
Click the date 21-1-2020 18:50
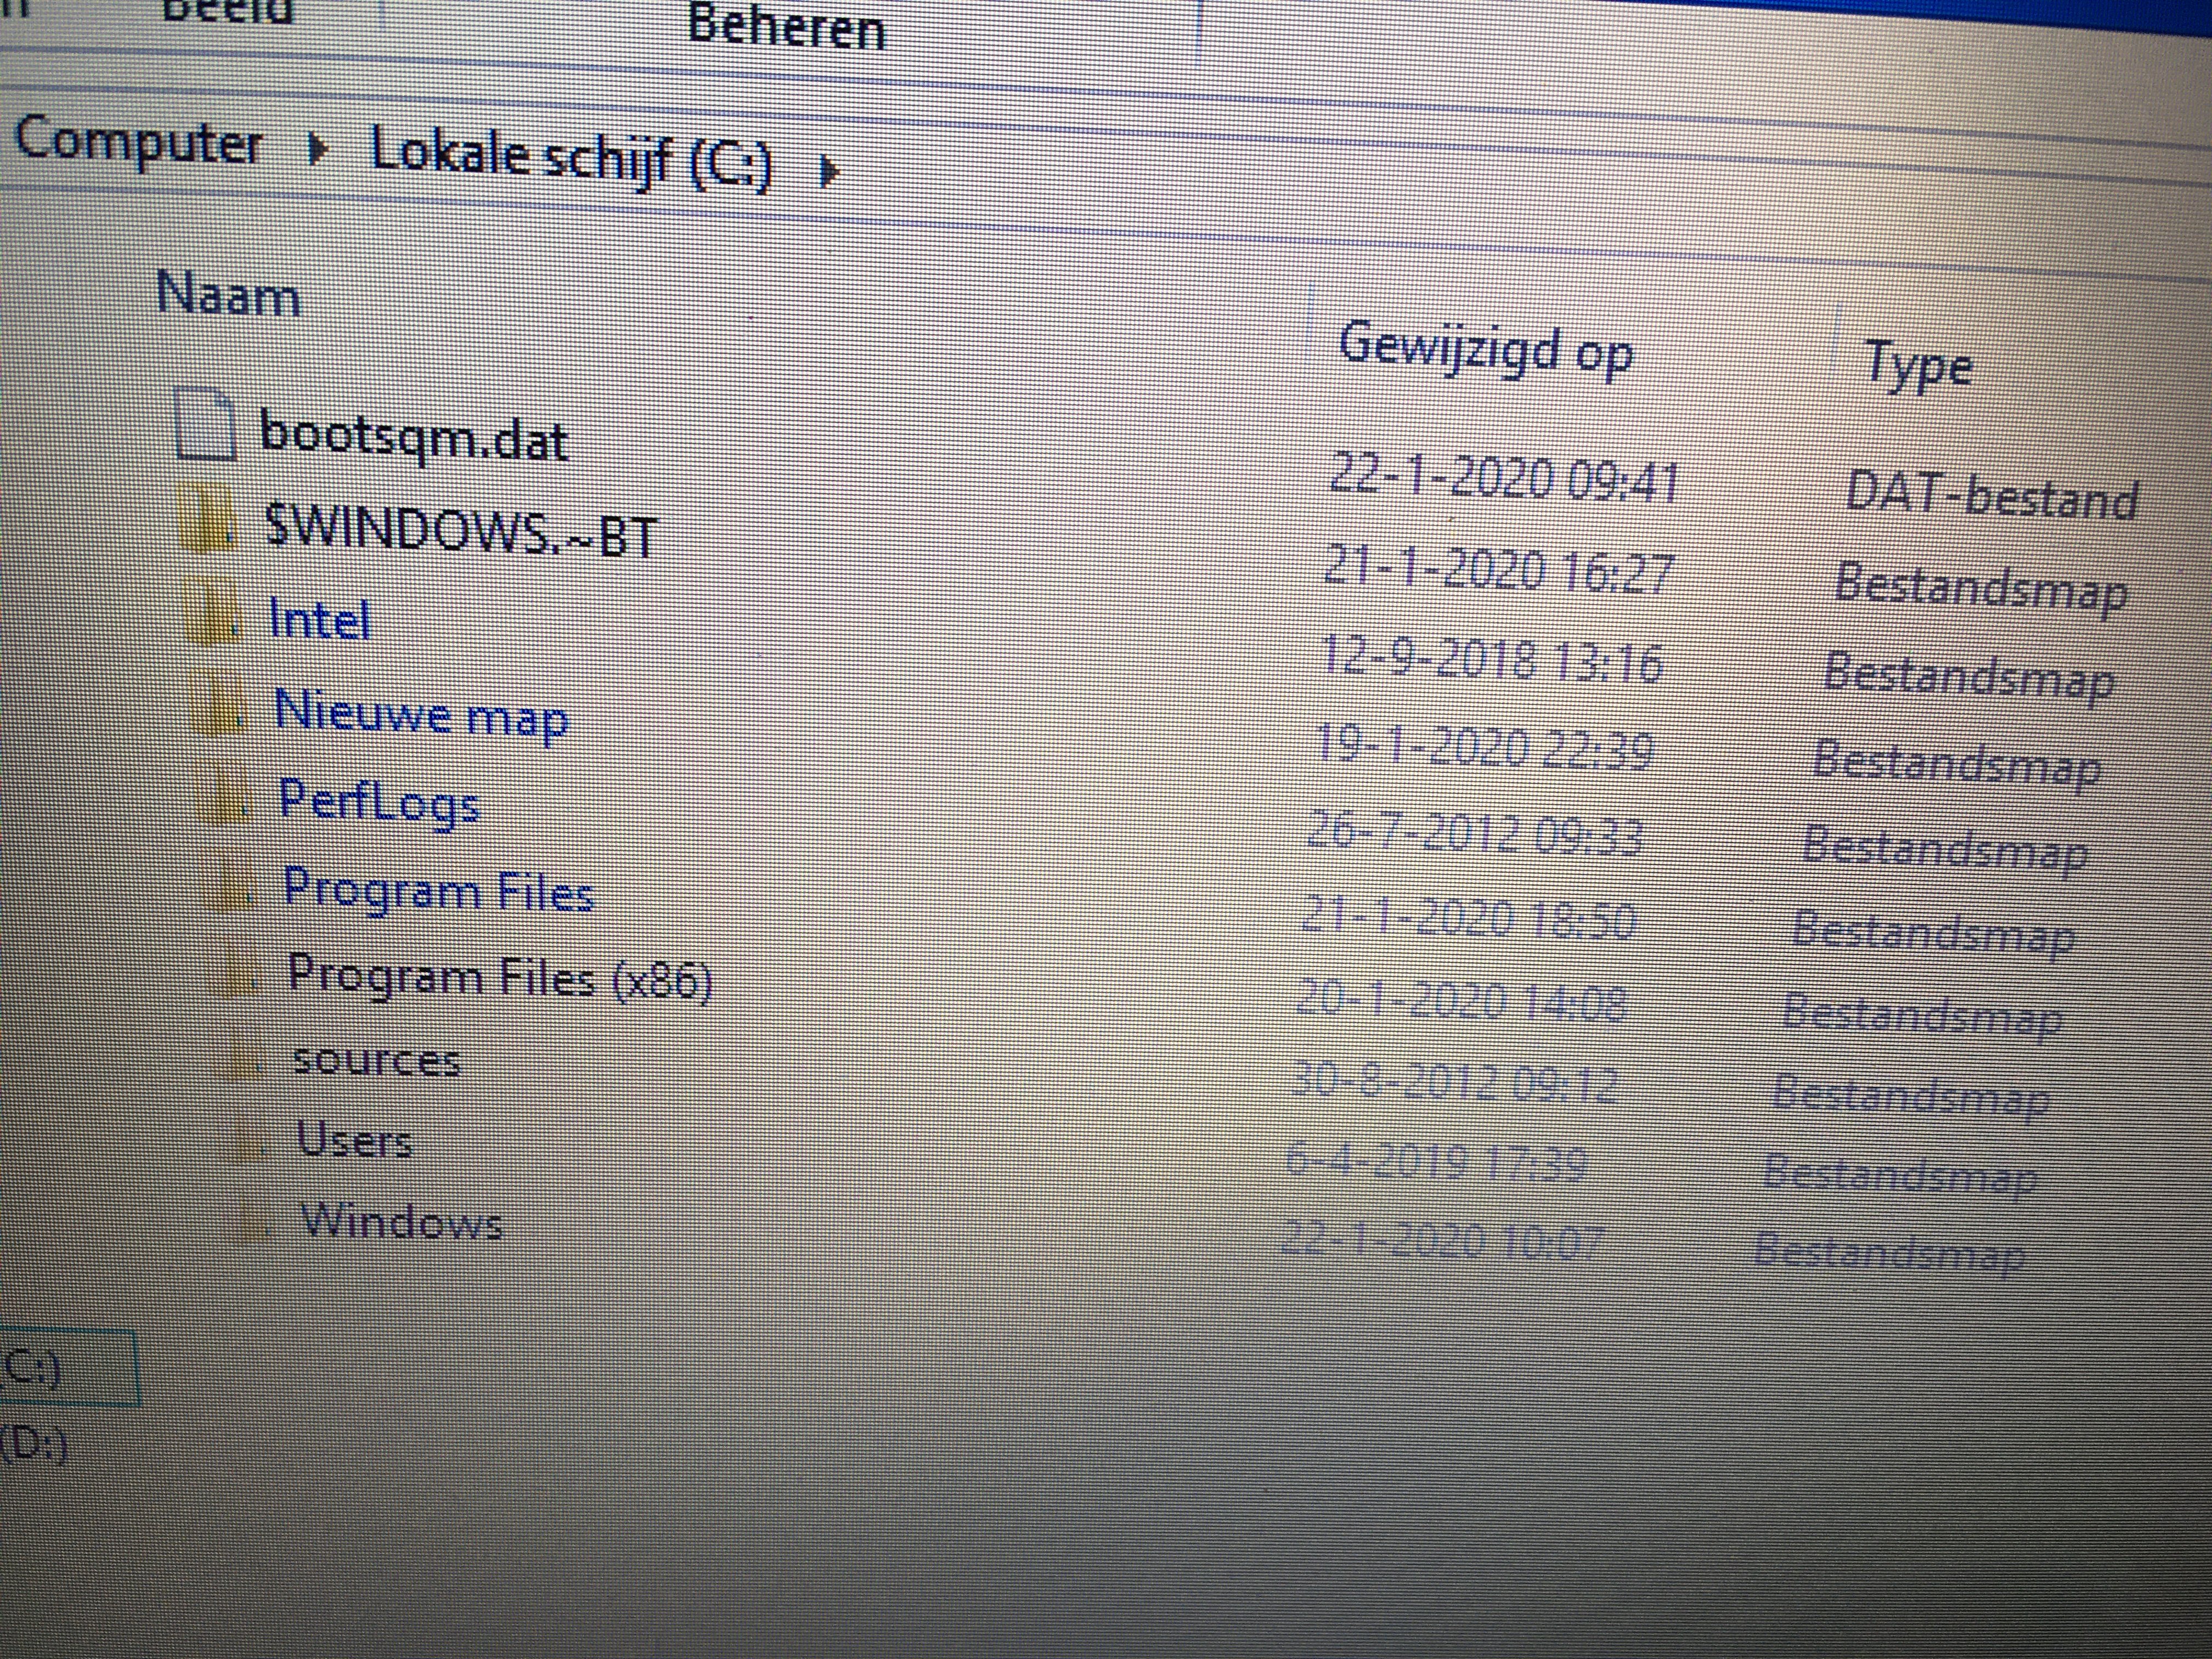1469,917
